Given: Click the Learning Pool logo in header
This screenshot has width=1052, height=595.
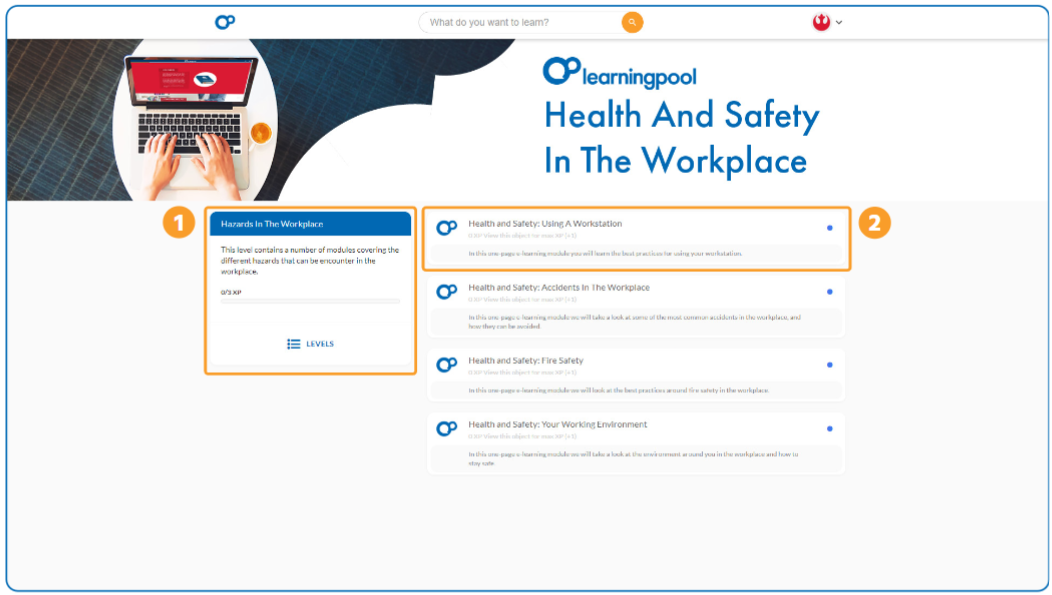Looking at the screenshot, I should point(225,22).
